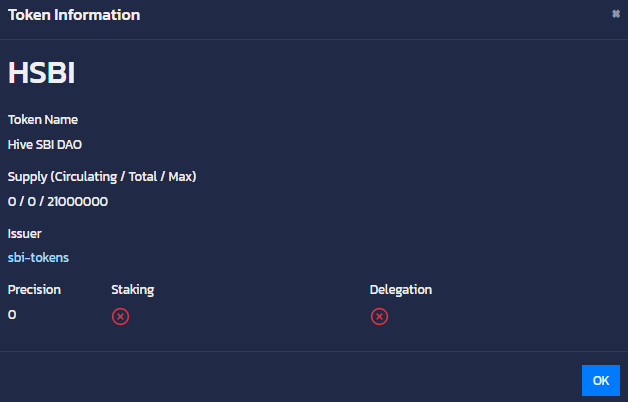This screenshot has width=628, height=402.
Task: Click the Issuer label
Action: pos(24,233)
